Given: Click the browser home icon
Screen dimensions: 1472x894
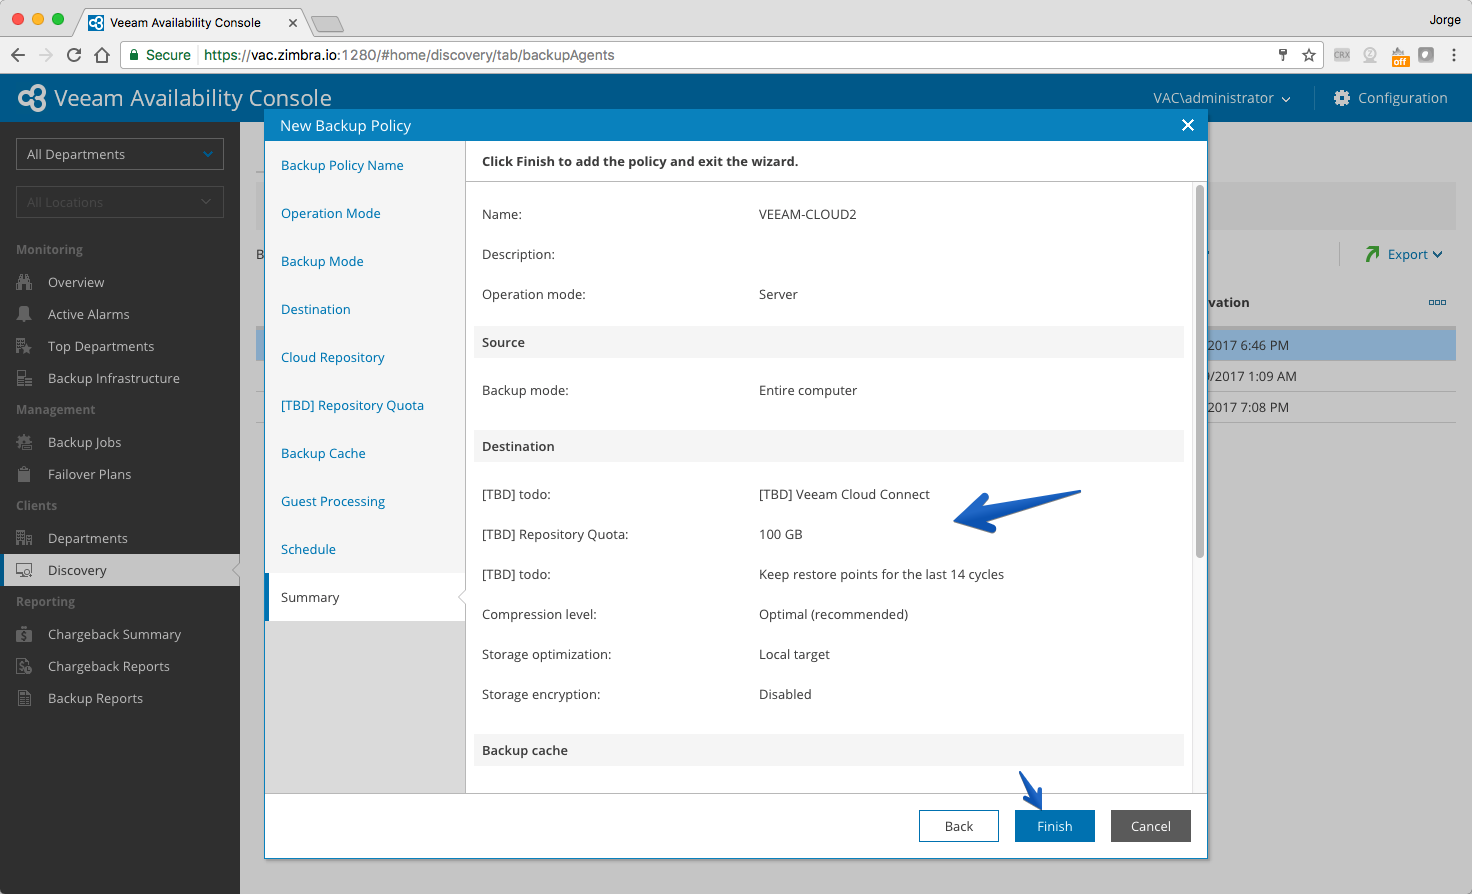Looking at the screenshot, I should pyautogui.click(x=102, y=55).
